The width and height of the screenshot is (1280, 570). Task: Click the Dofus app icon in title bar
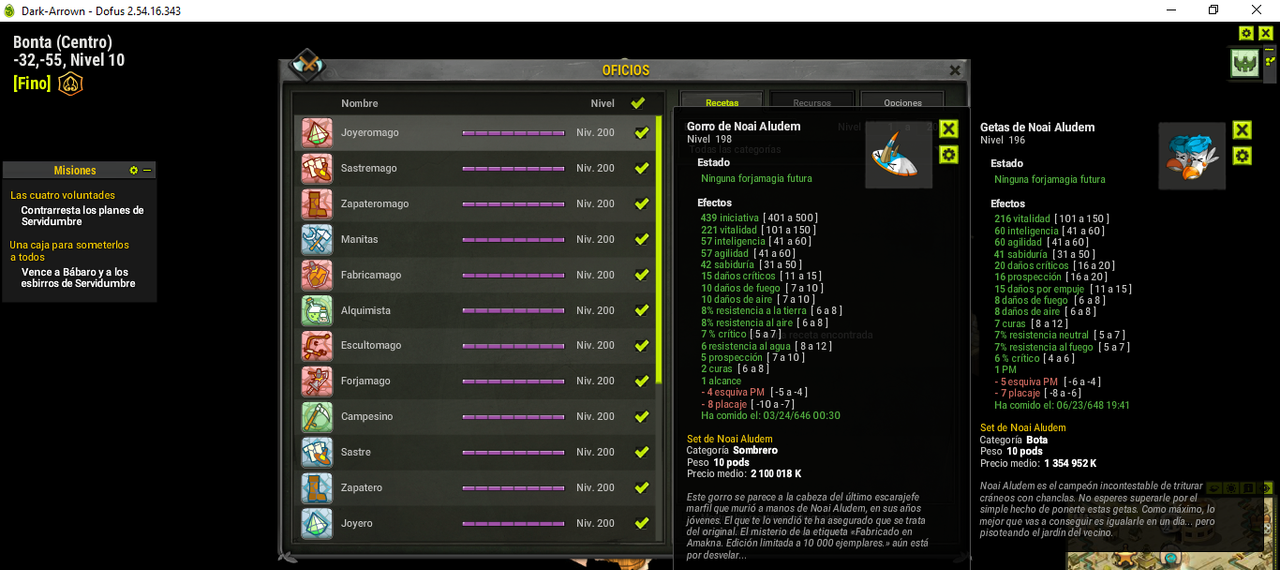coord(9,10)
